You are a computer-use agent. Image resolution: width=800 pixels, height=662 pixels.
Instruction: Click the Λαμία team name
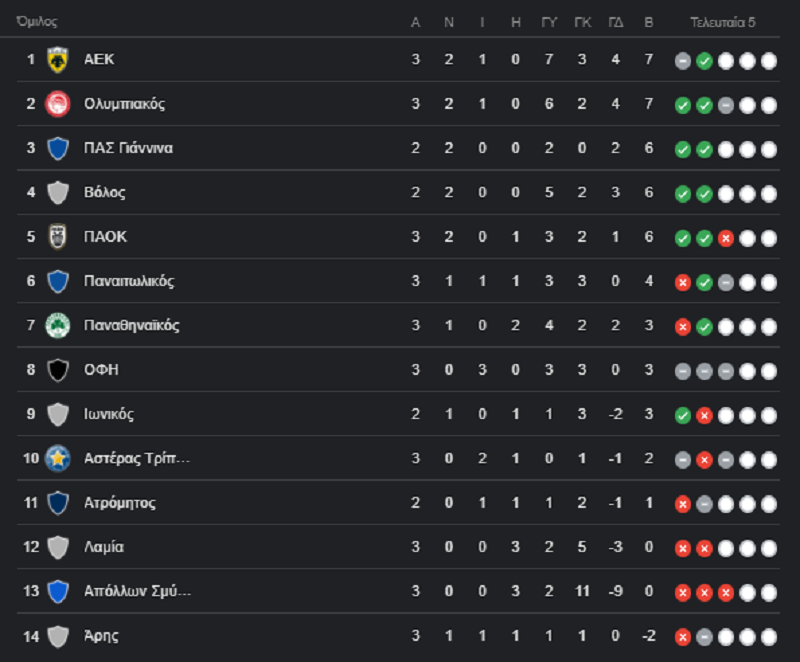pos(104,547)
